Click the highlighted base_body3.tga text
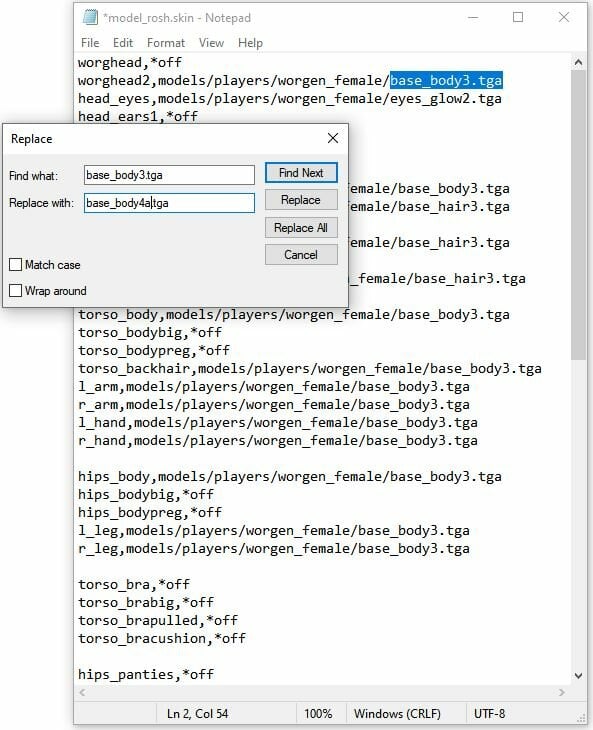The width and height of the screenshot is (593, 730). [446, 81]
